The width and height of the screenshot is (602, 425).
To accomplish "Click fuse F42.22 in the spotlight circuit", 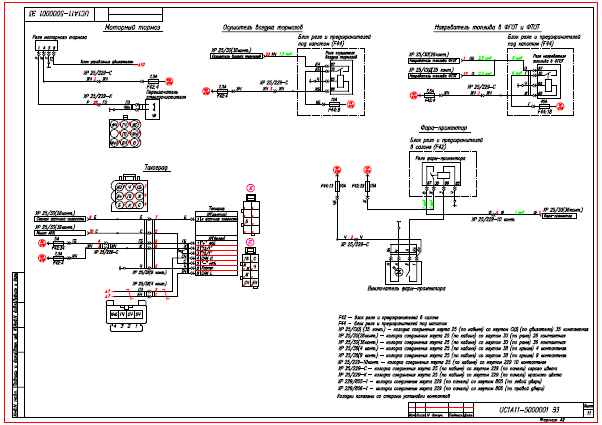I will point(367,187).
